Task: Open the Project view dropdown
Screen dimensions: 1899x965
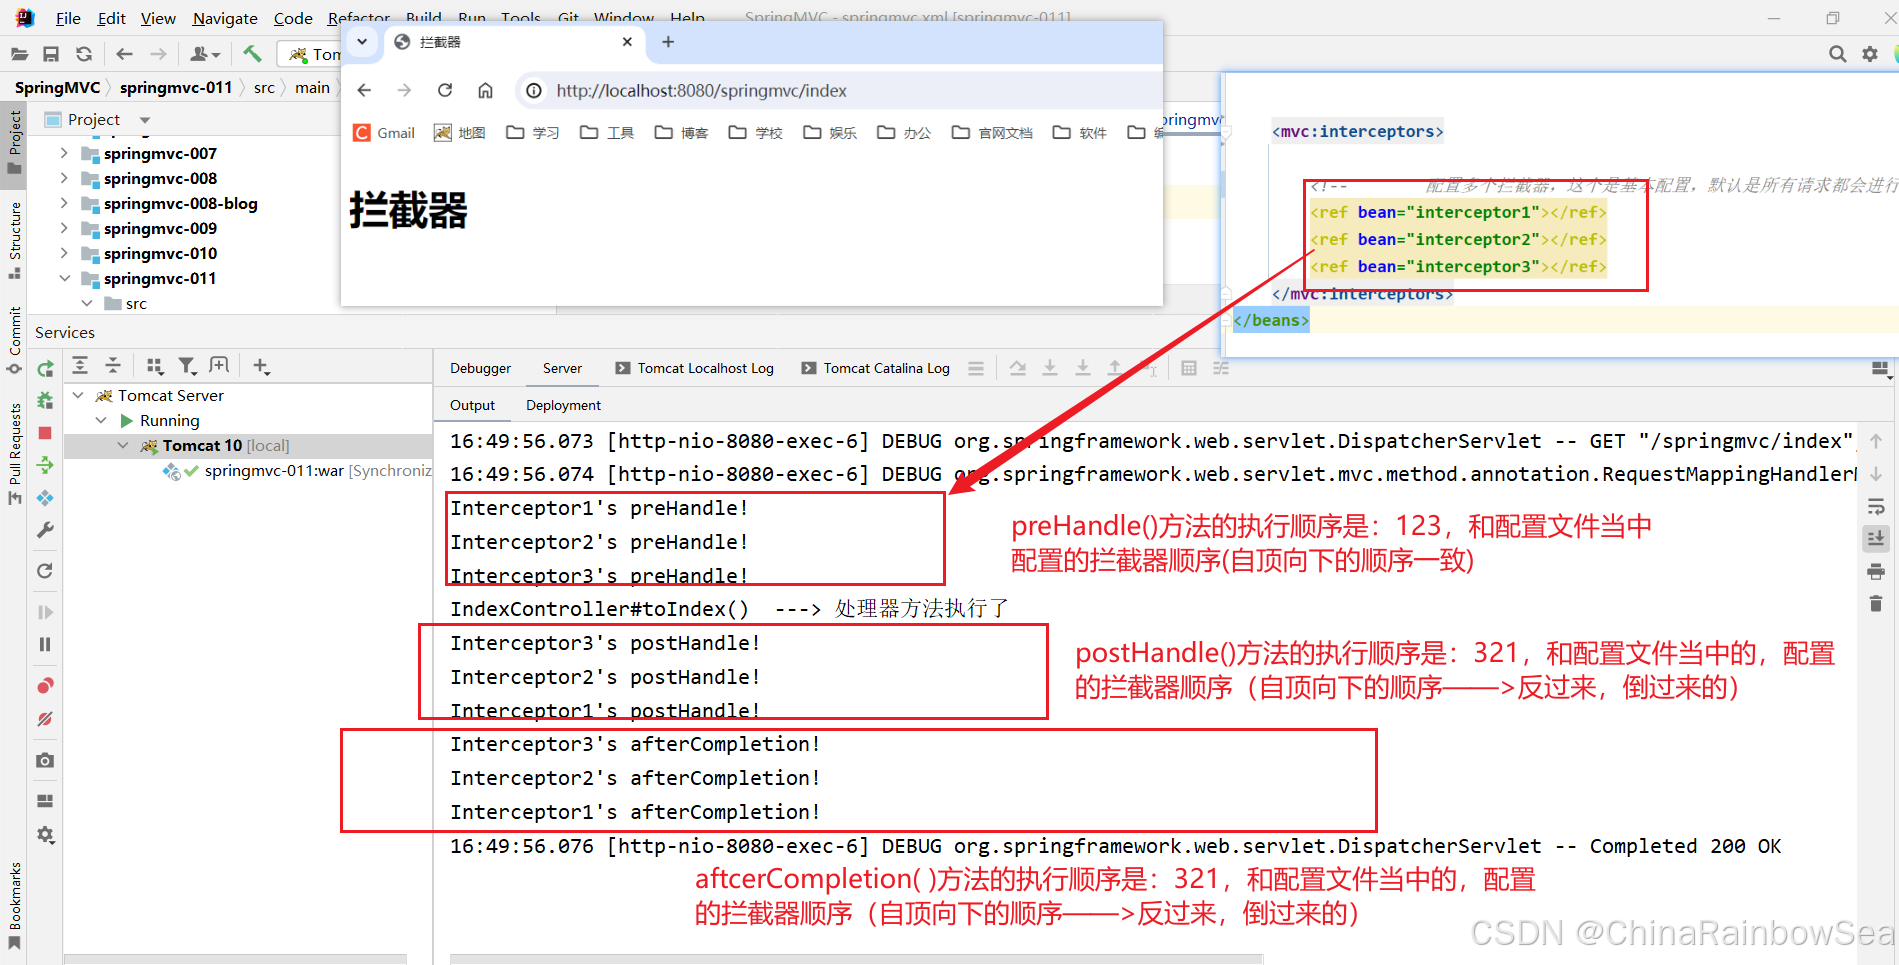Action: click(x=145, y=120)
